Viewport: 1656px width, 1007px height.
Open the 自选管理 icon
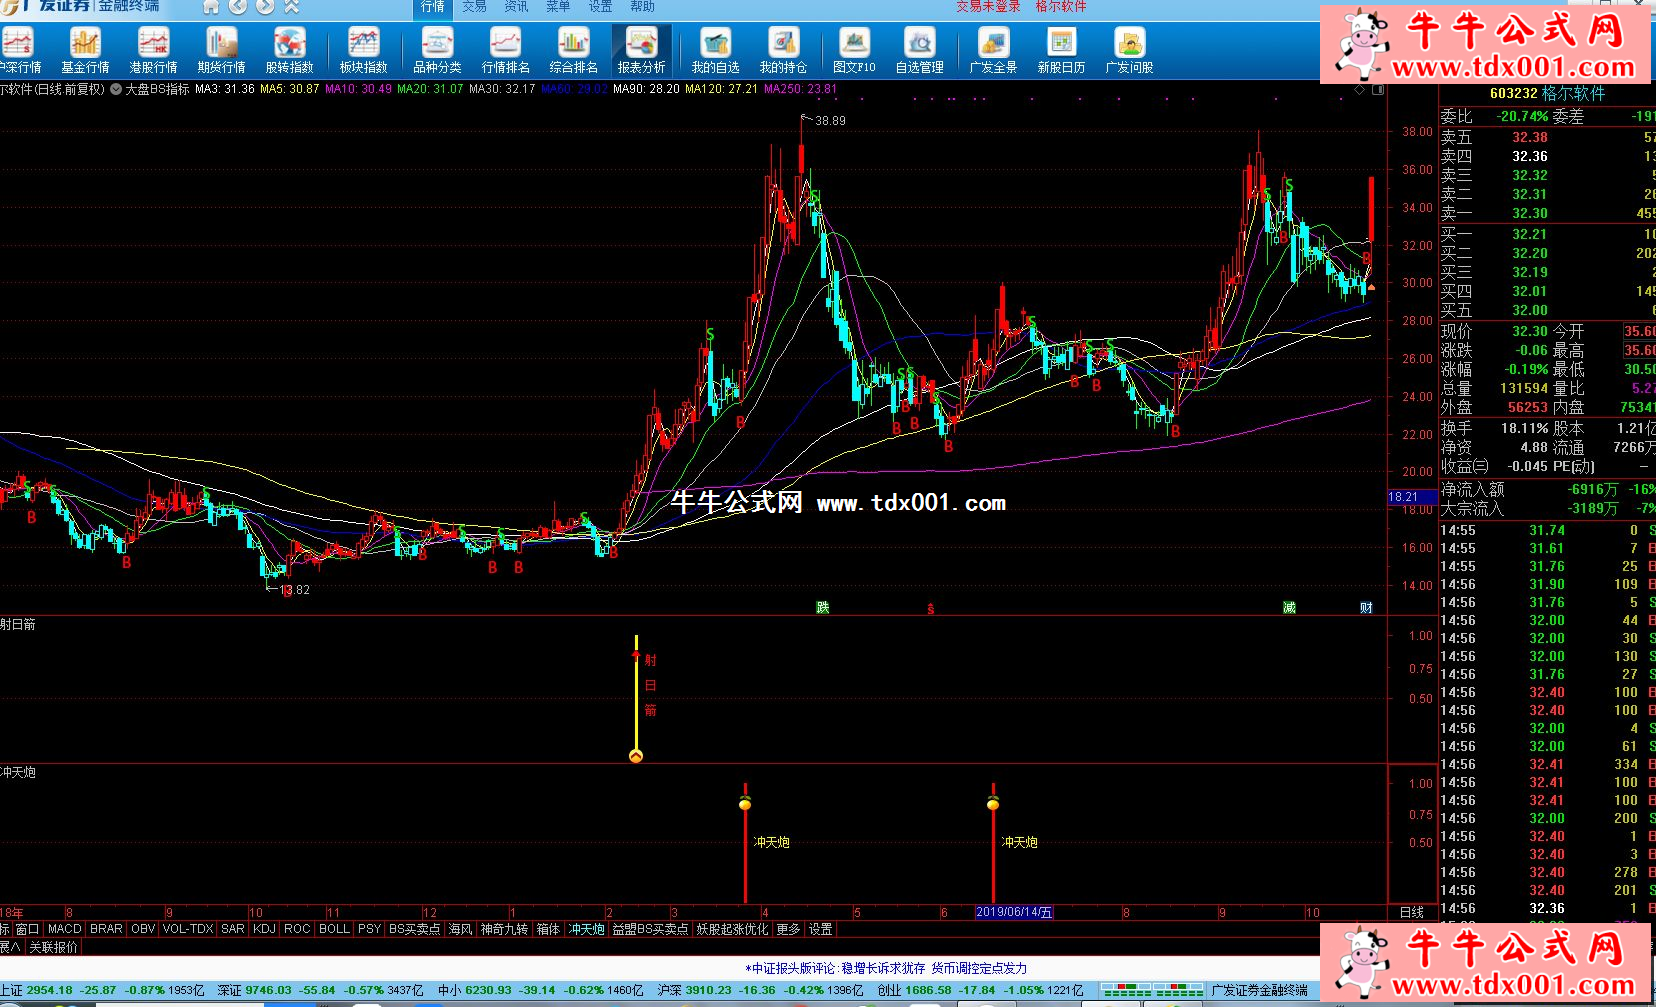coord(919,51)
